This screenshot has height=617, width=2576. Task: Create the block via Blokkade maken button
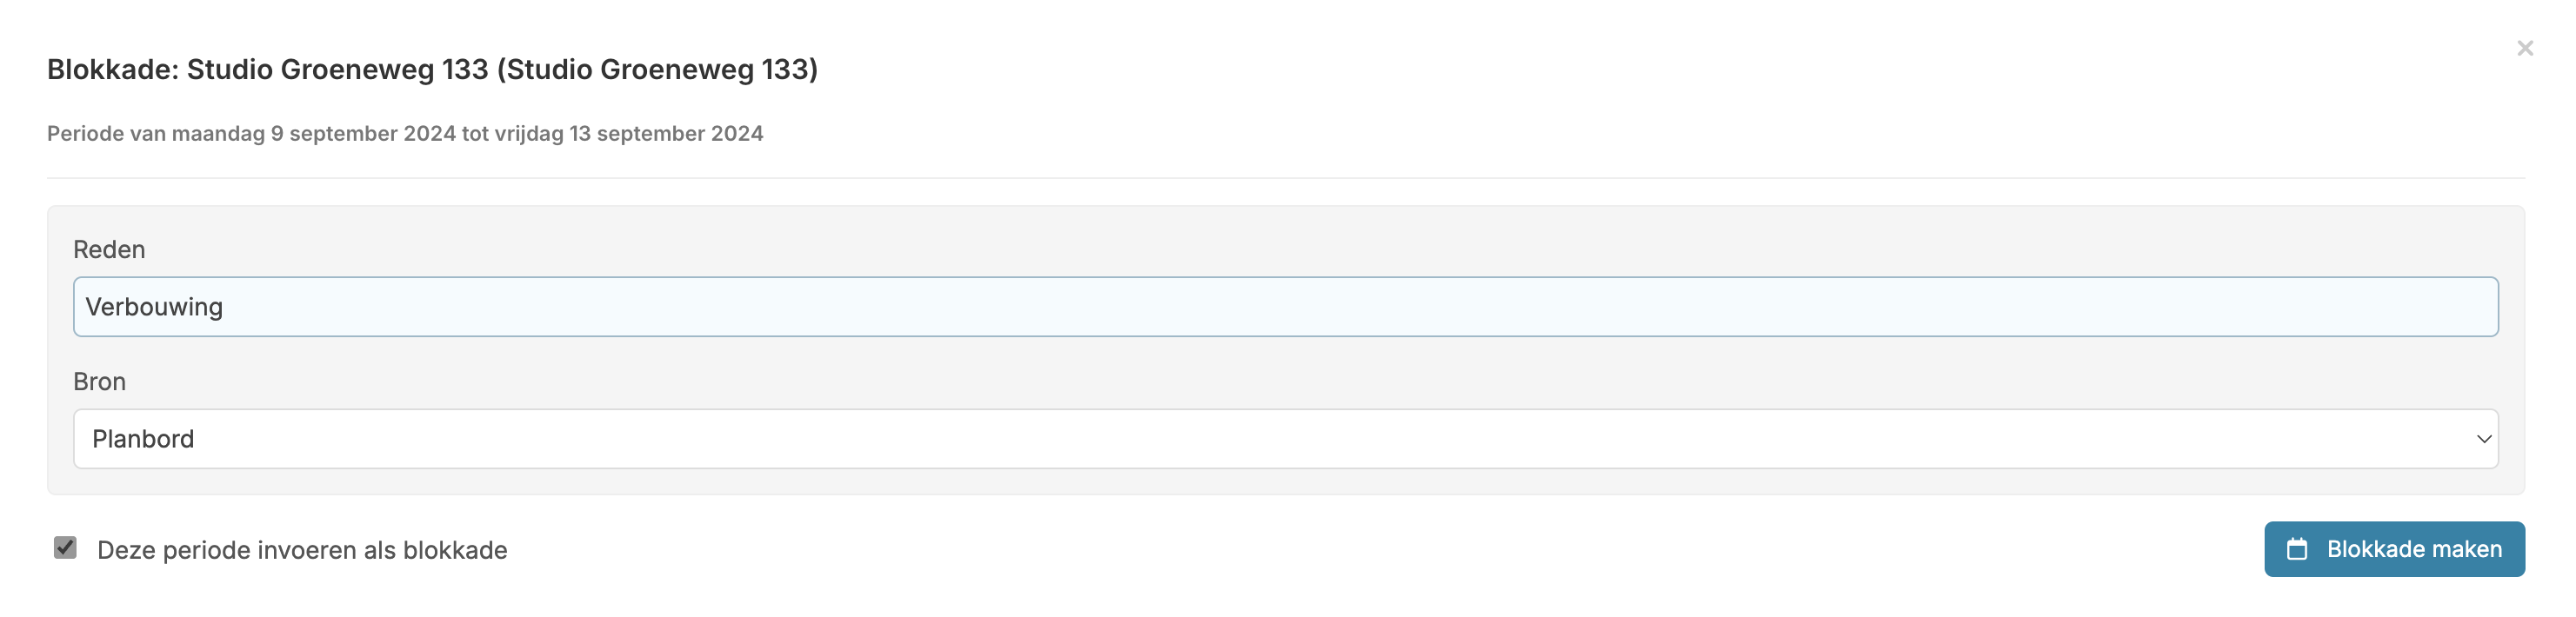coord(2394,549)
